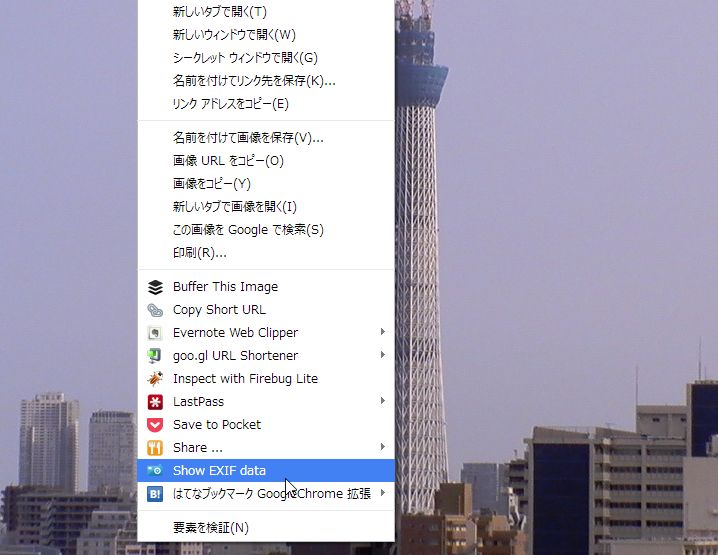Select Inspect with Firebug Lite label
This screenshot has width=718, height=555.
click(245, 379)
